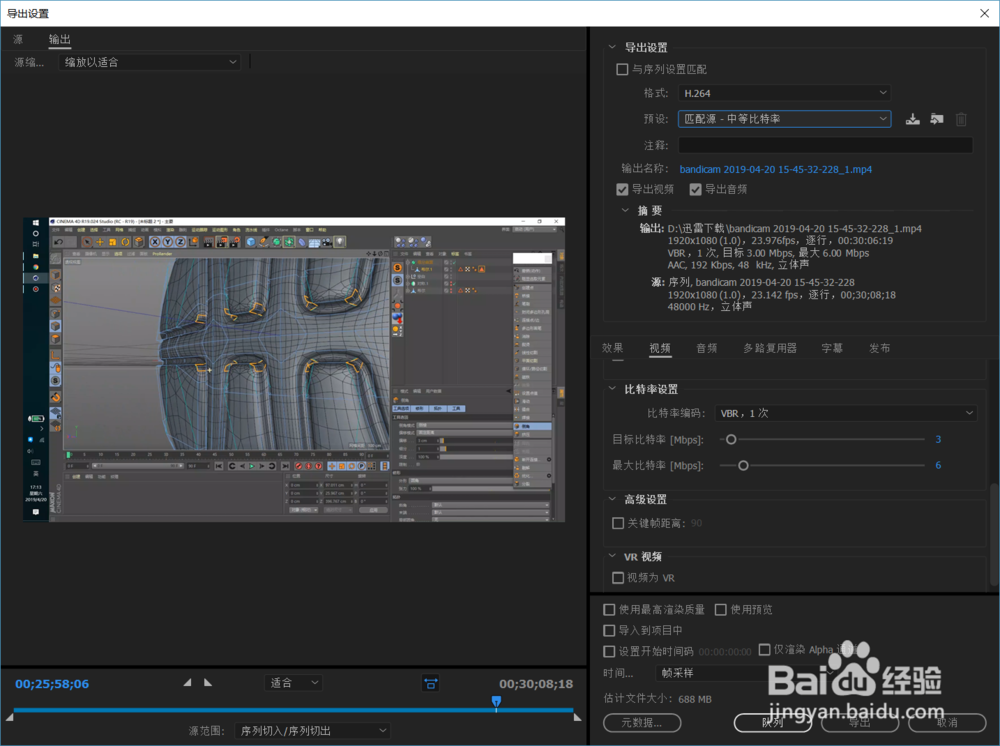This screenshot has width=1000, height=746.
Task: Open the Effects tab (效果)
Action: pyautogui.click(x=612, y=348)
